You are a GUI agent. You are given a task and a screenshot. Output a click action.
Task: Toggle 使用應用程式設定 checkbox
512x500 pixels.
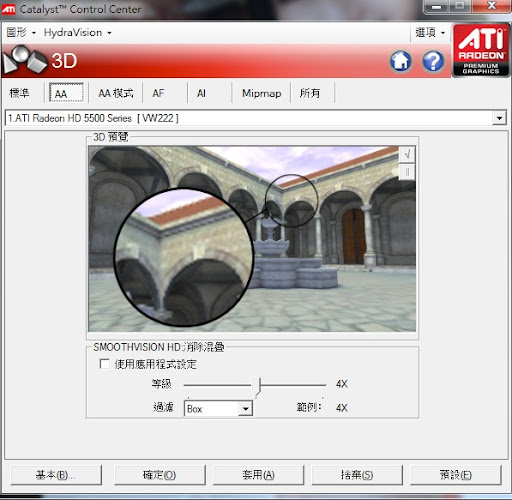click(x=104, y=364)
